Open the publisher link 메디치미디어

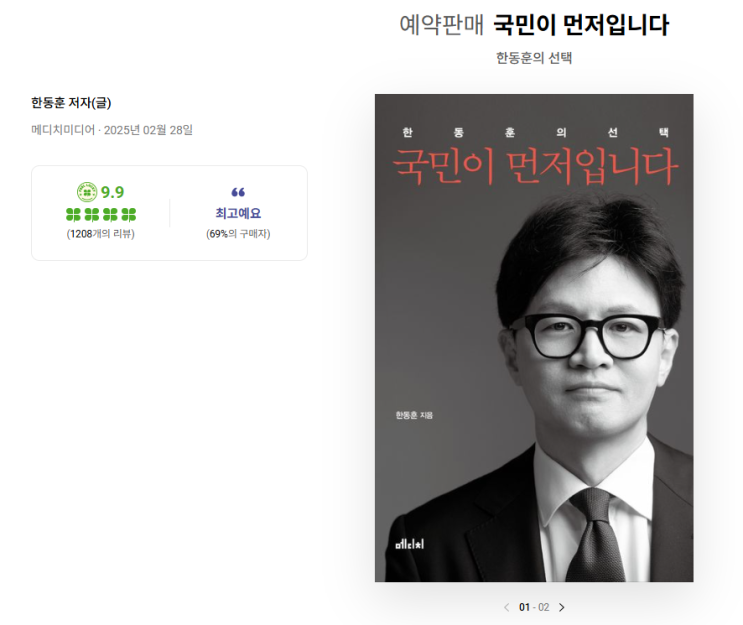63,130
